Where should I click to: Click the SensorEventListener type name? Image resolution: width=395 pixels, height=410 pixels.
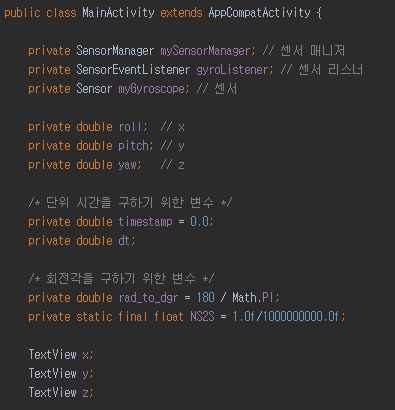pyautogui.click(x=133, y=70)
